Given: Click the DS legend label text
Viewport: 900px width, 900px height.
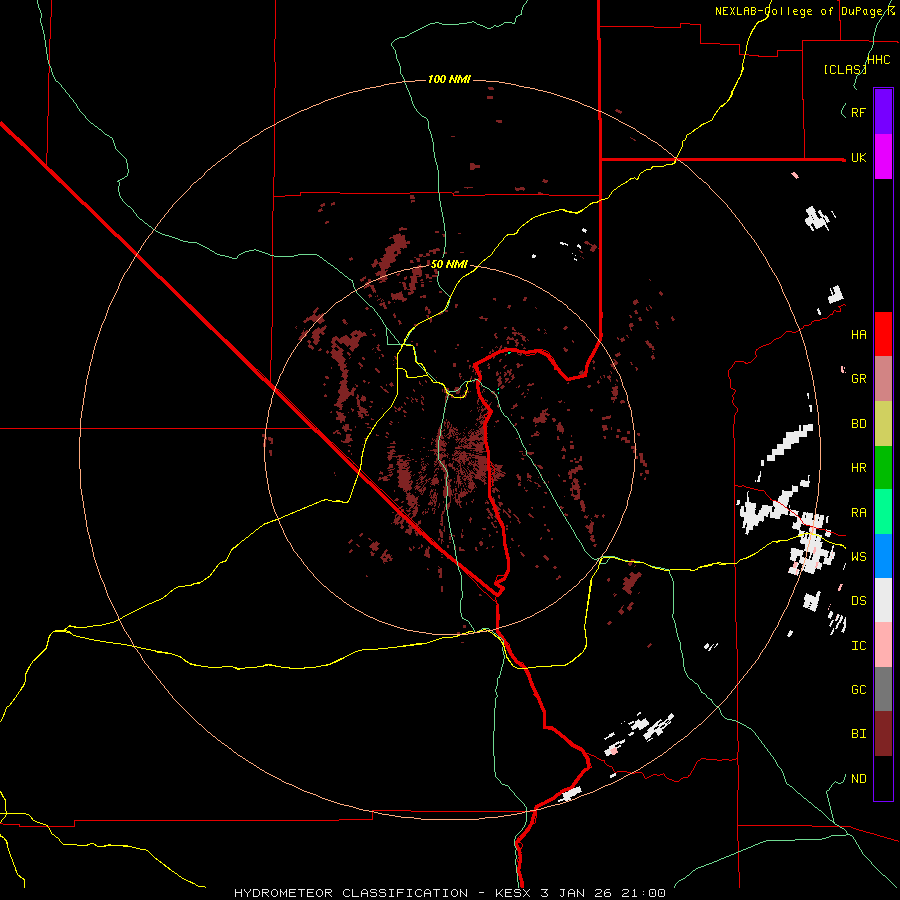Looking at the screenshot, I should point(858,601).
